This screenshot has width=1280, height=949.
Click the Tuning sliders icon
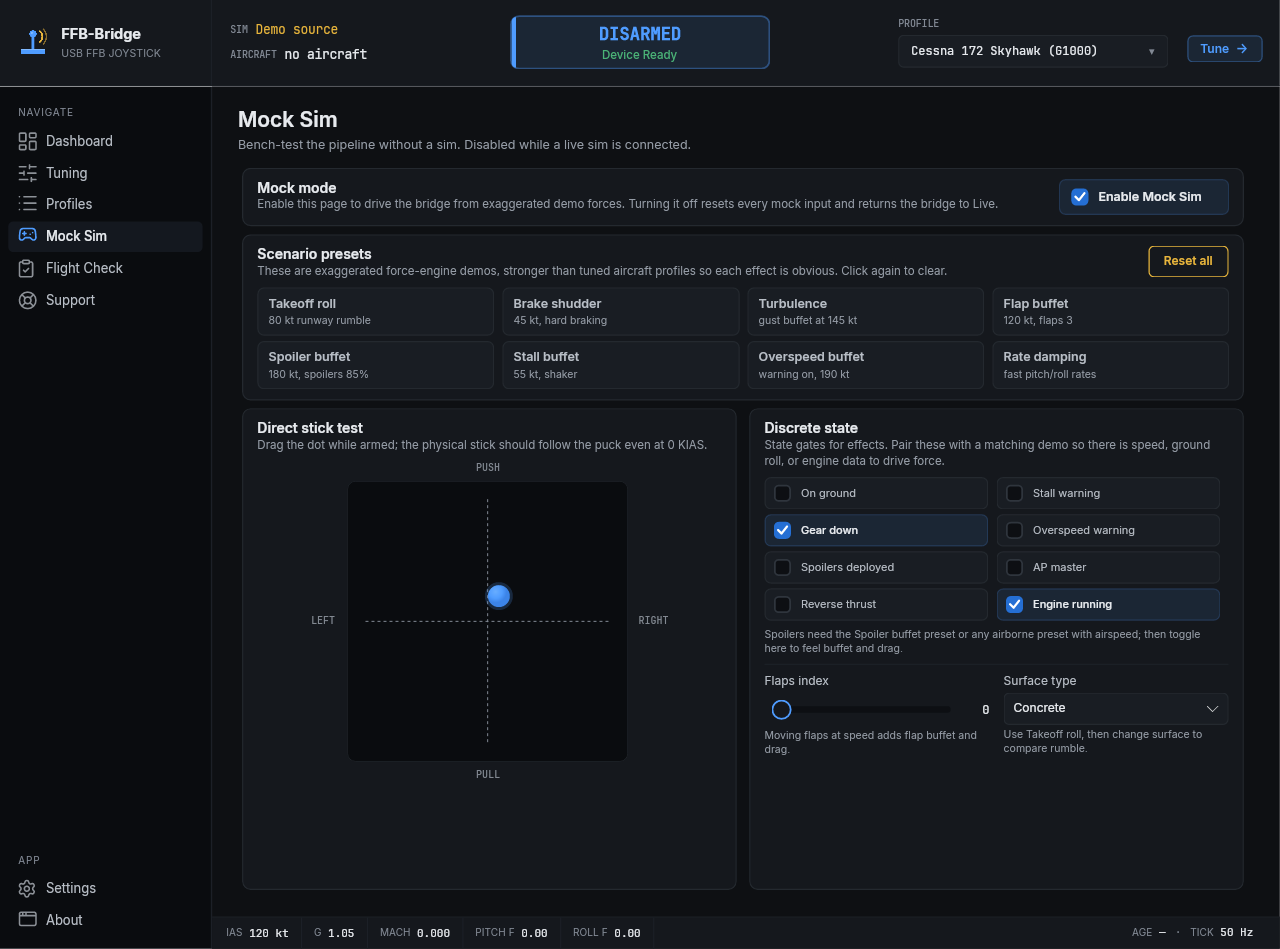tap(27, 173)
